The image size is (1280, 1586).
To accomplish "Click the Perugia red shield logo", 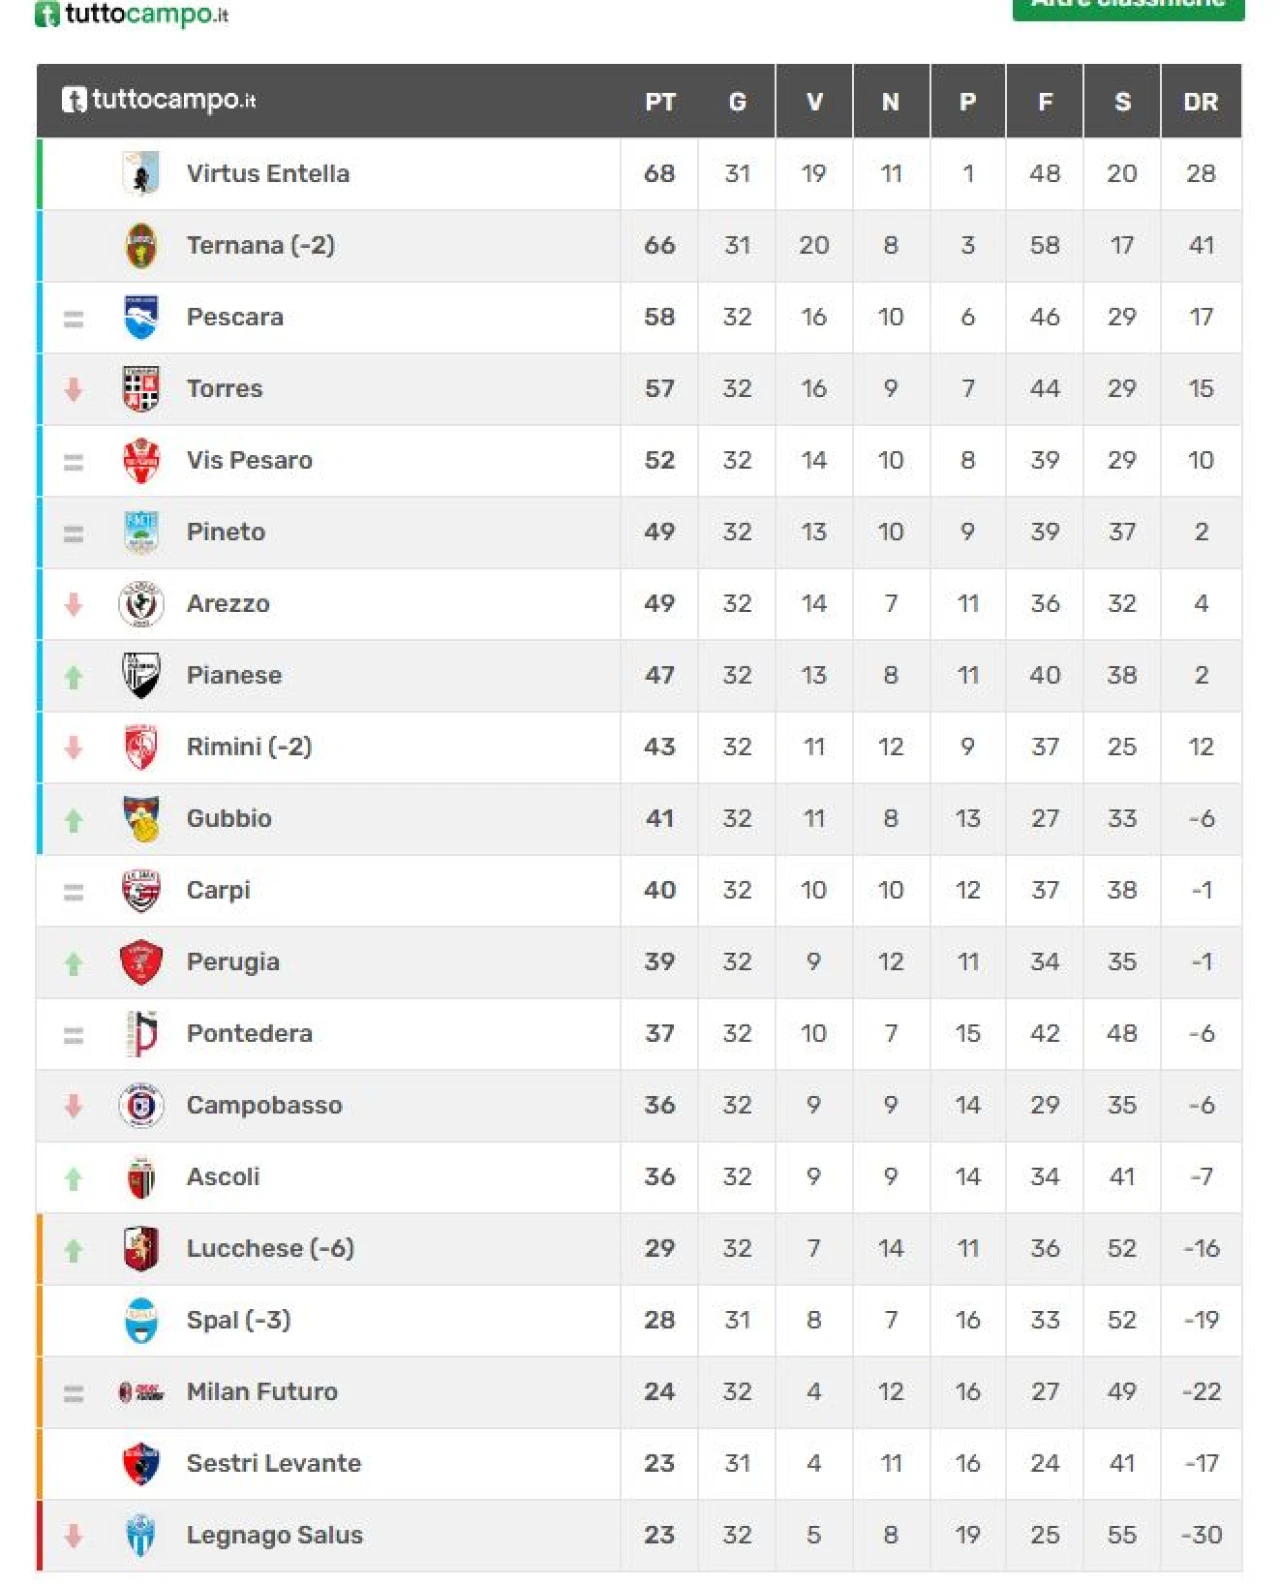I will pyautogui.click(x=141, y=962).
